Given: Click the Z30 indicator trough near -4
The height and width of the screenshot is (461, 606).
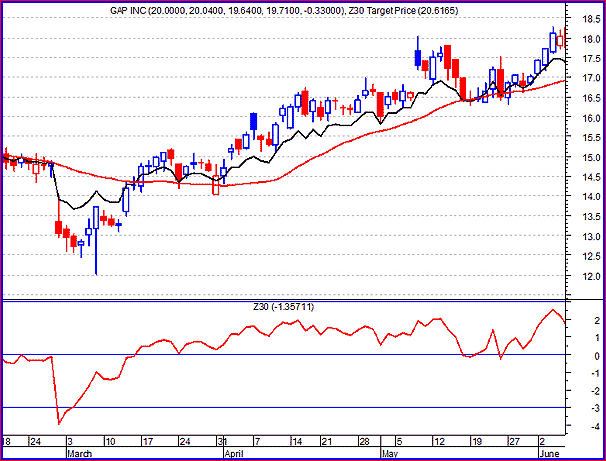Looking at the screenshot, I should tap(59, 424).
